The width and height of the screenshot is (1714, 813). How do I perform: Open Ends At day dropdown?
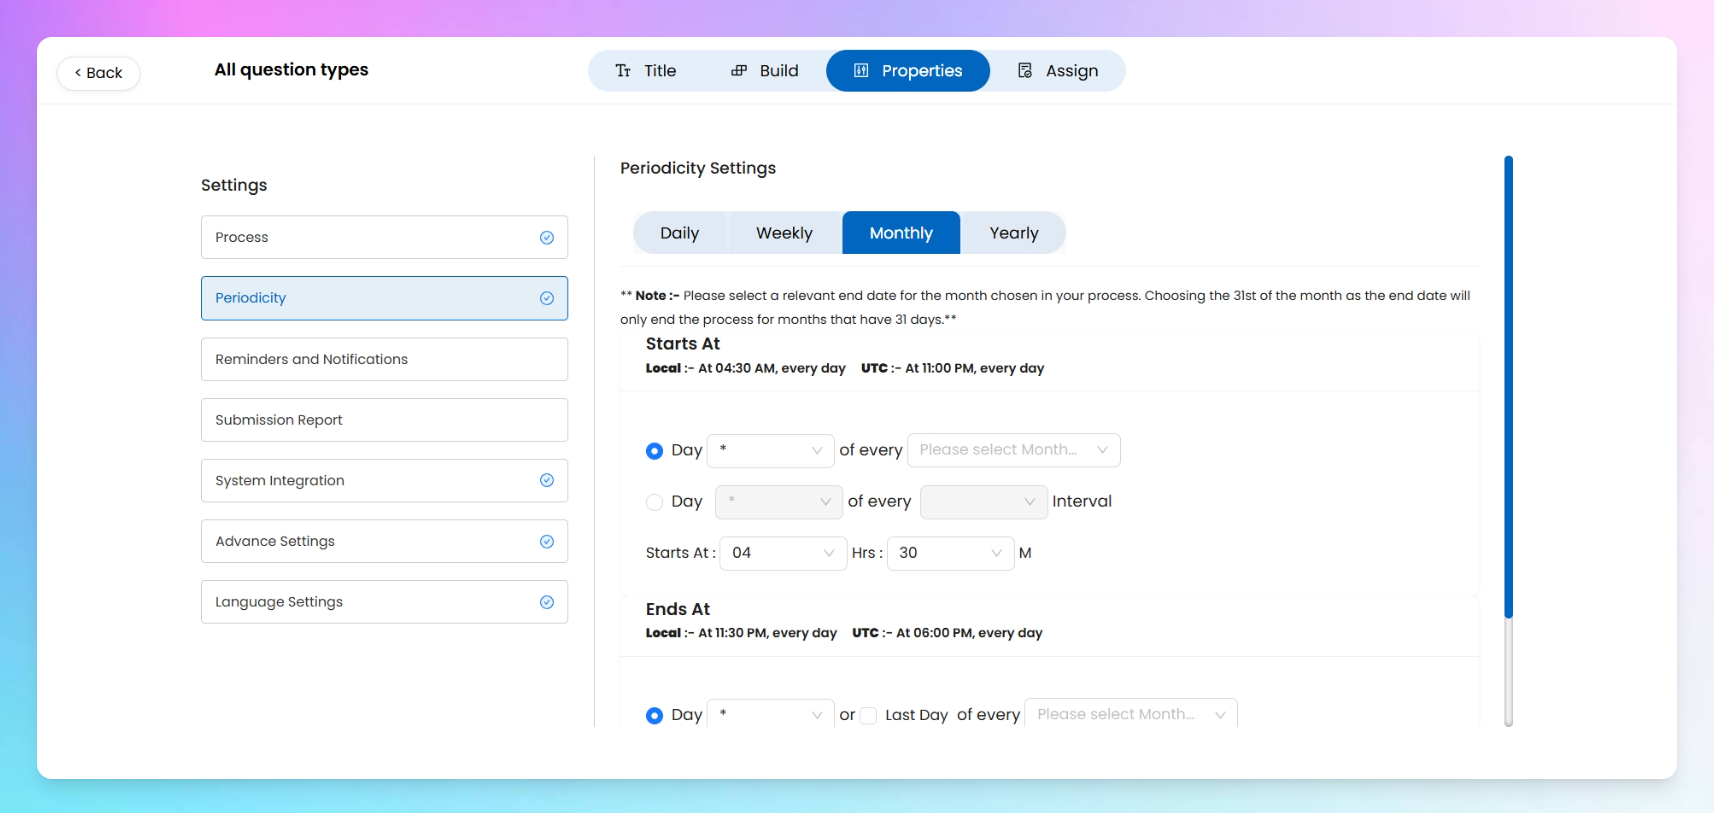771,714
